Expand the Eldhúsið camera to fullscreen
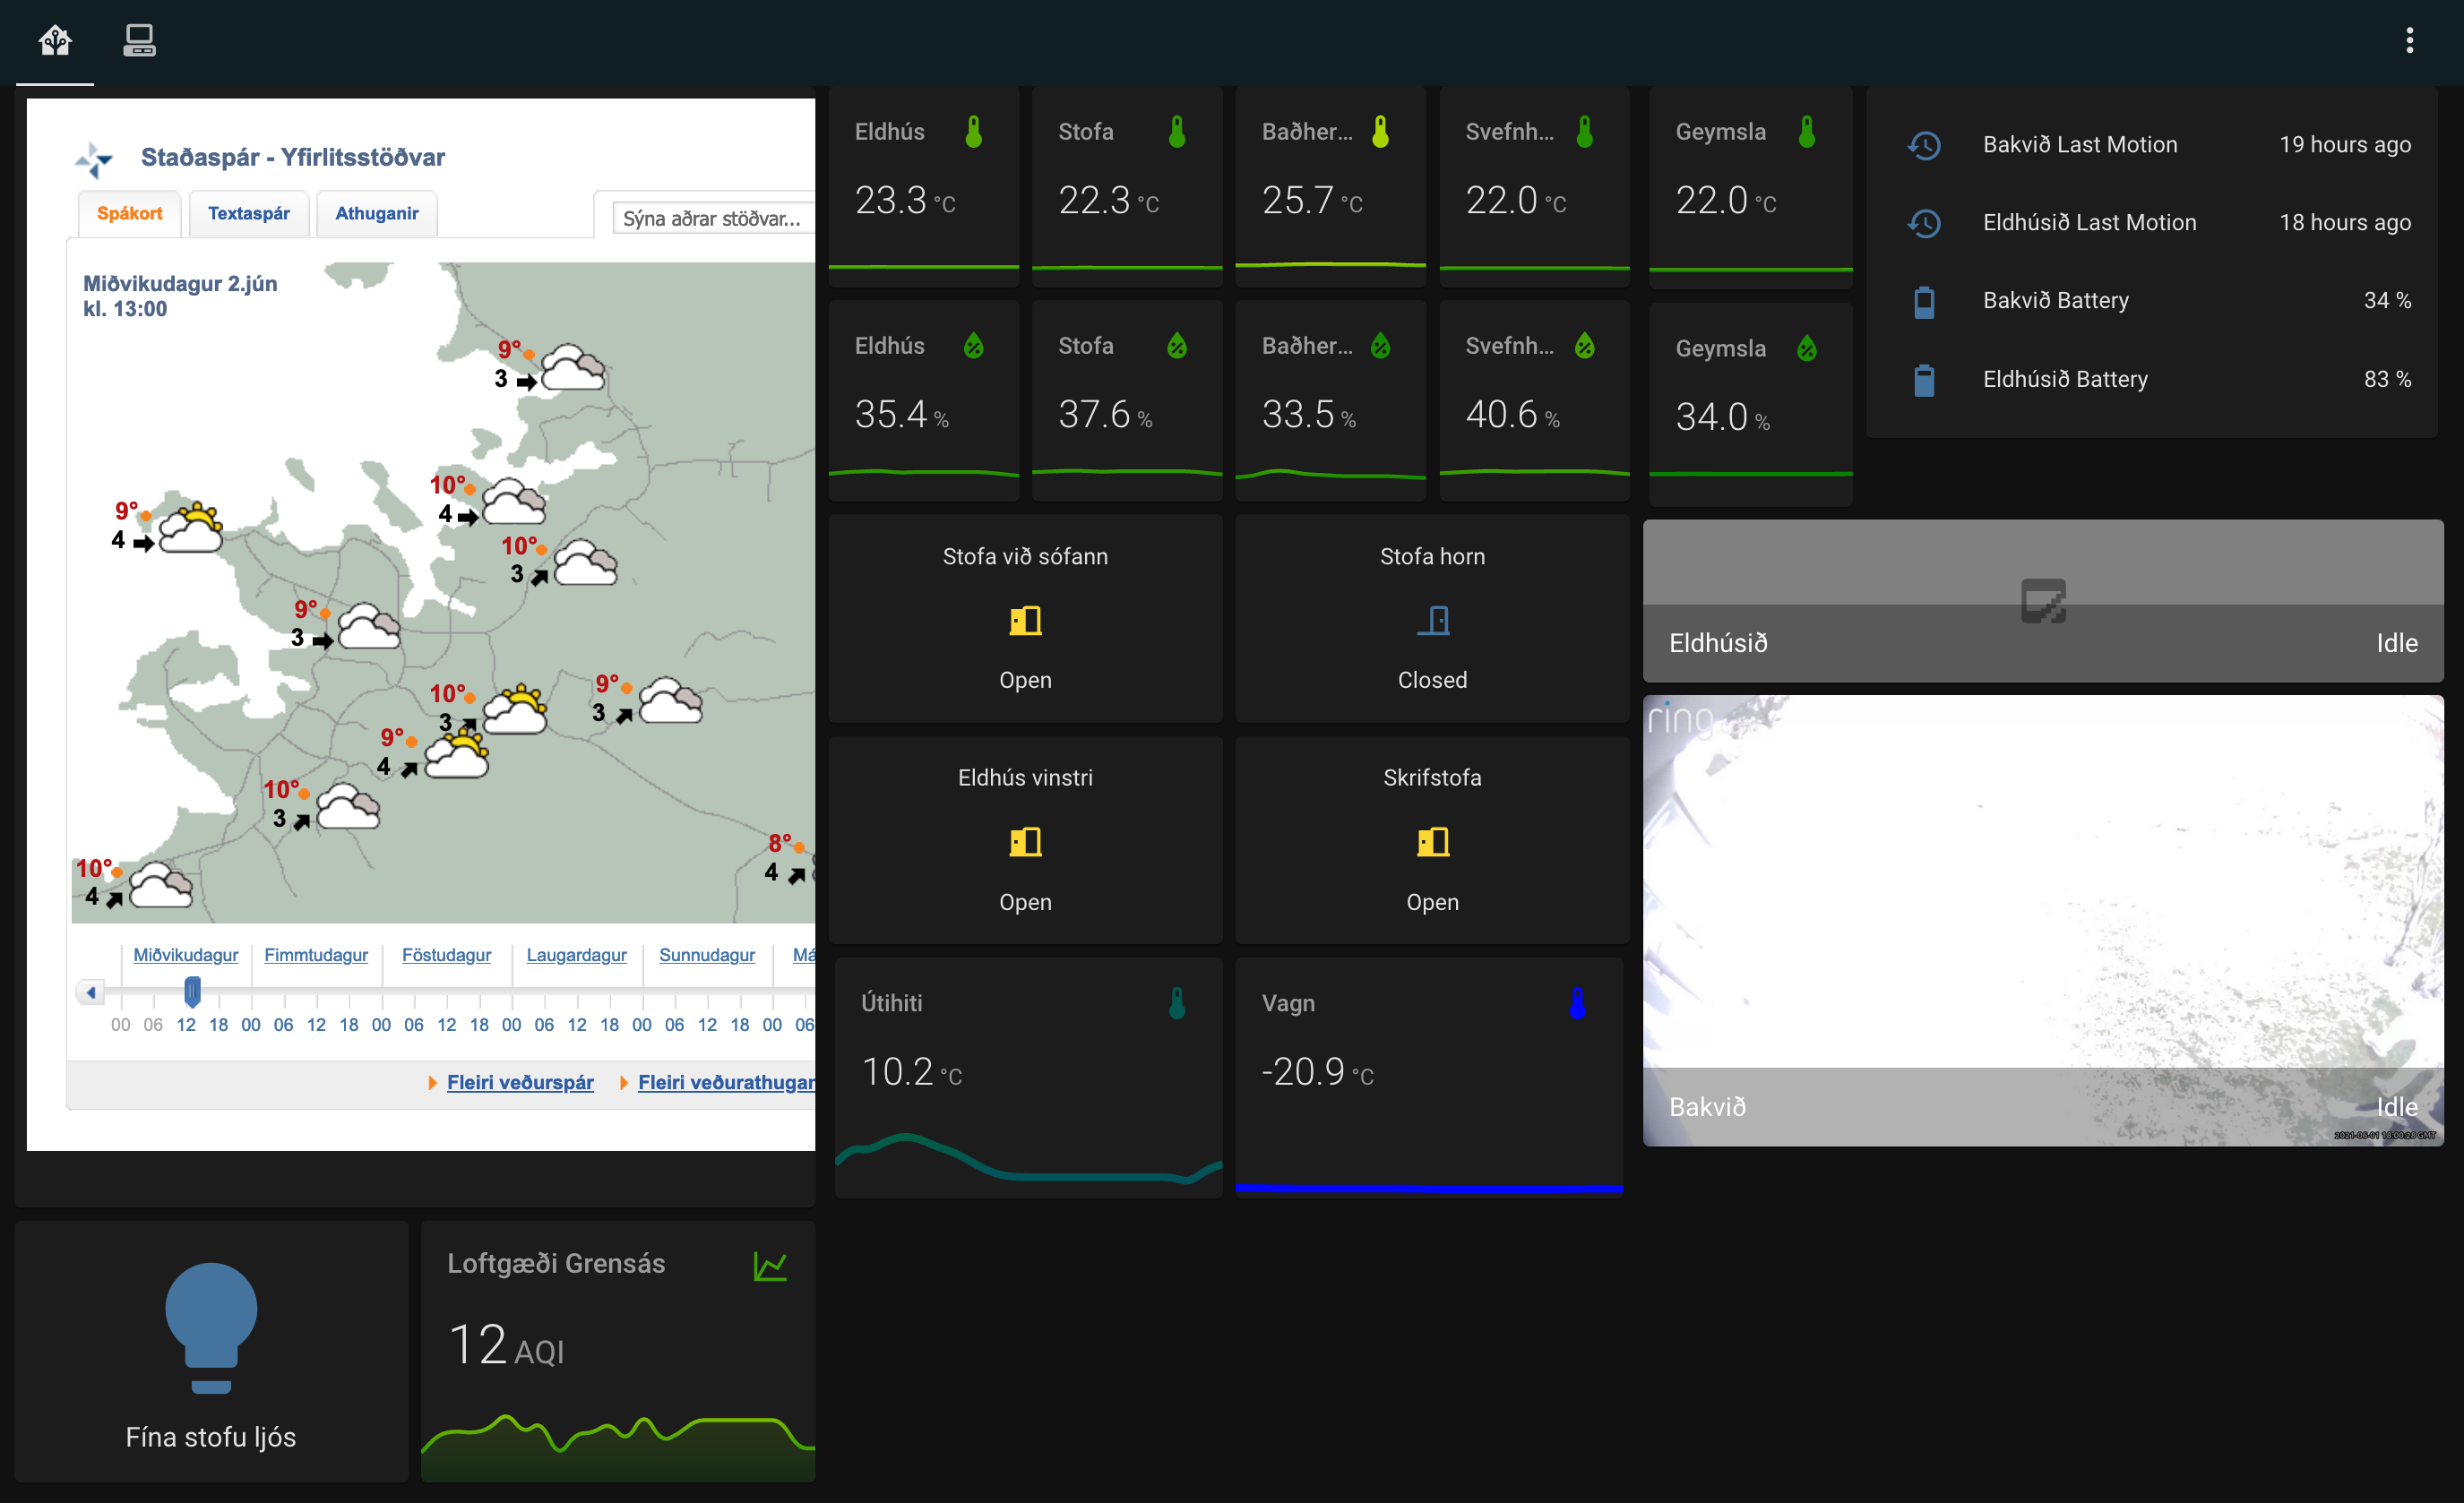Screen dimensions: 2464x1503 pyautogui.click(x=2043, y=602)
